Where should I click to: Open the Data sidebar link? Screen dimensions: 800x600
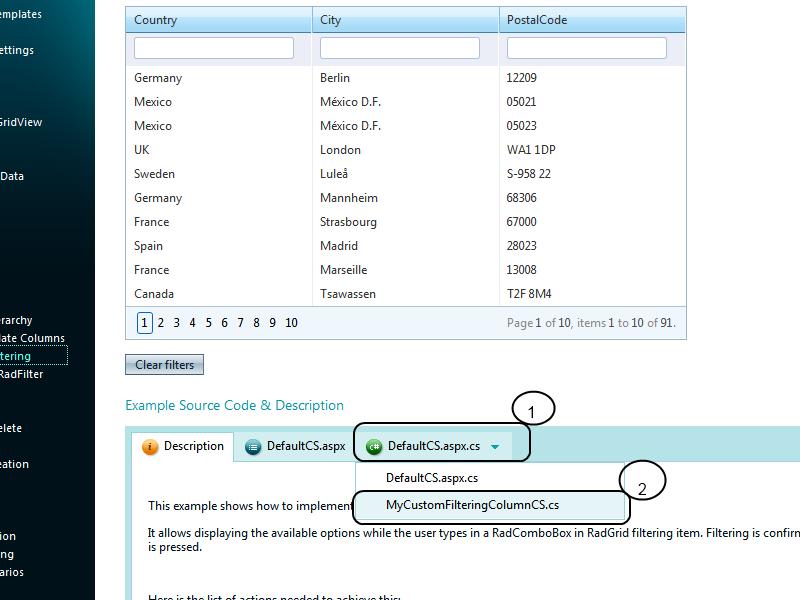[x=12, y=177]
